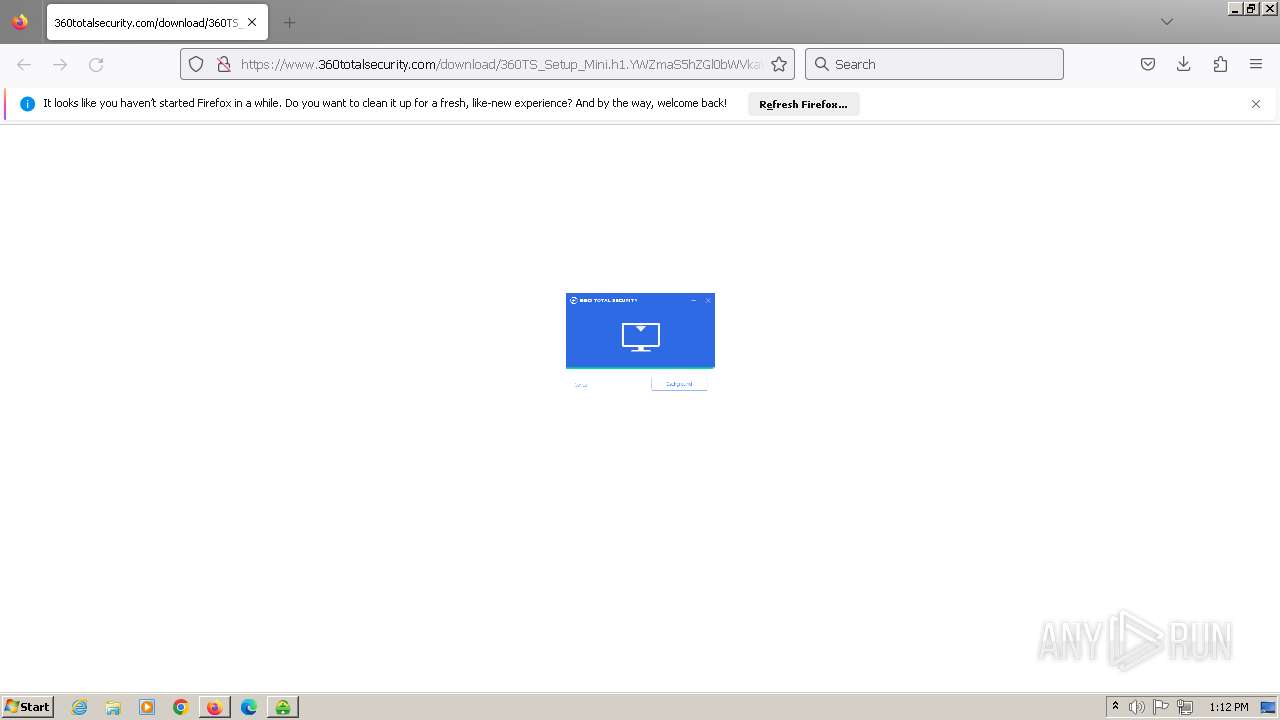Open Windows Media Player taskbar icon
The height and width of the screenshot is (720, 1280).
click(147, 707)
